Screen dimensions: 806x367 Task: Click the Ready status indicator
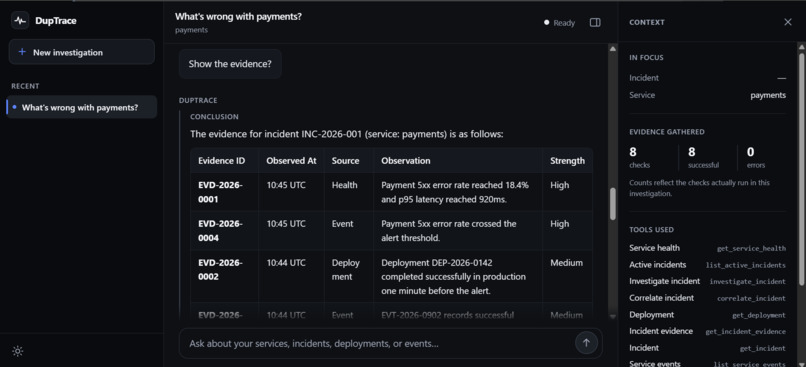pos(559,23)
